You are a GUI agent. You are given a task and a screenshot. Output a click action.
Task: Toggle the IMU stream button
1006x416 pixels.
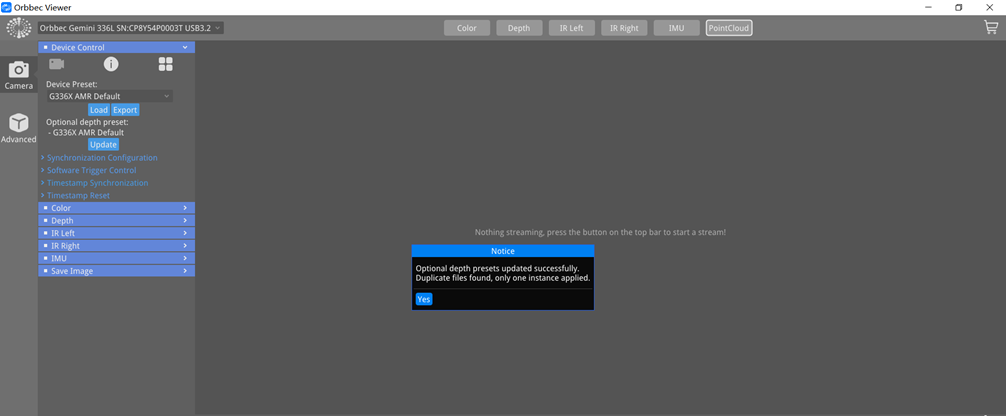point(676,28)
